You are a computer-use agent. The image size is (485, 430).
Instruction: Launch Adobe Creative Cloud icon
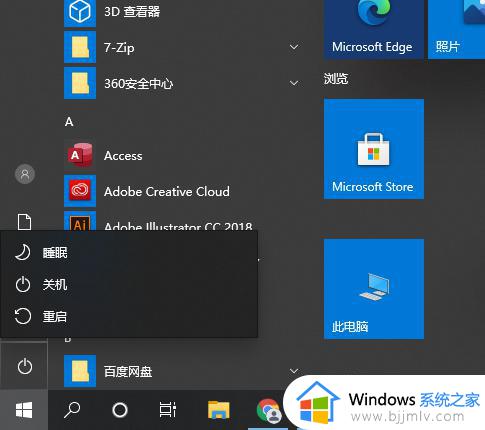pos(80,191)
